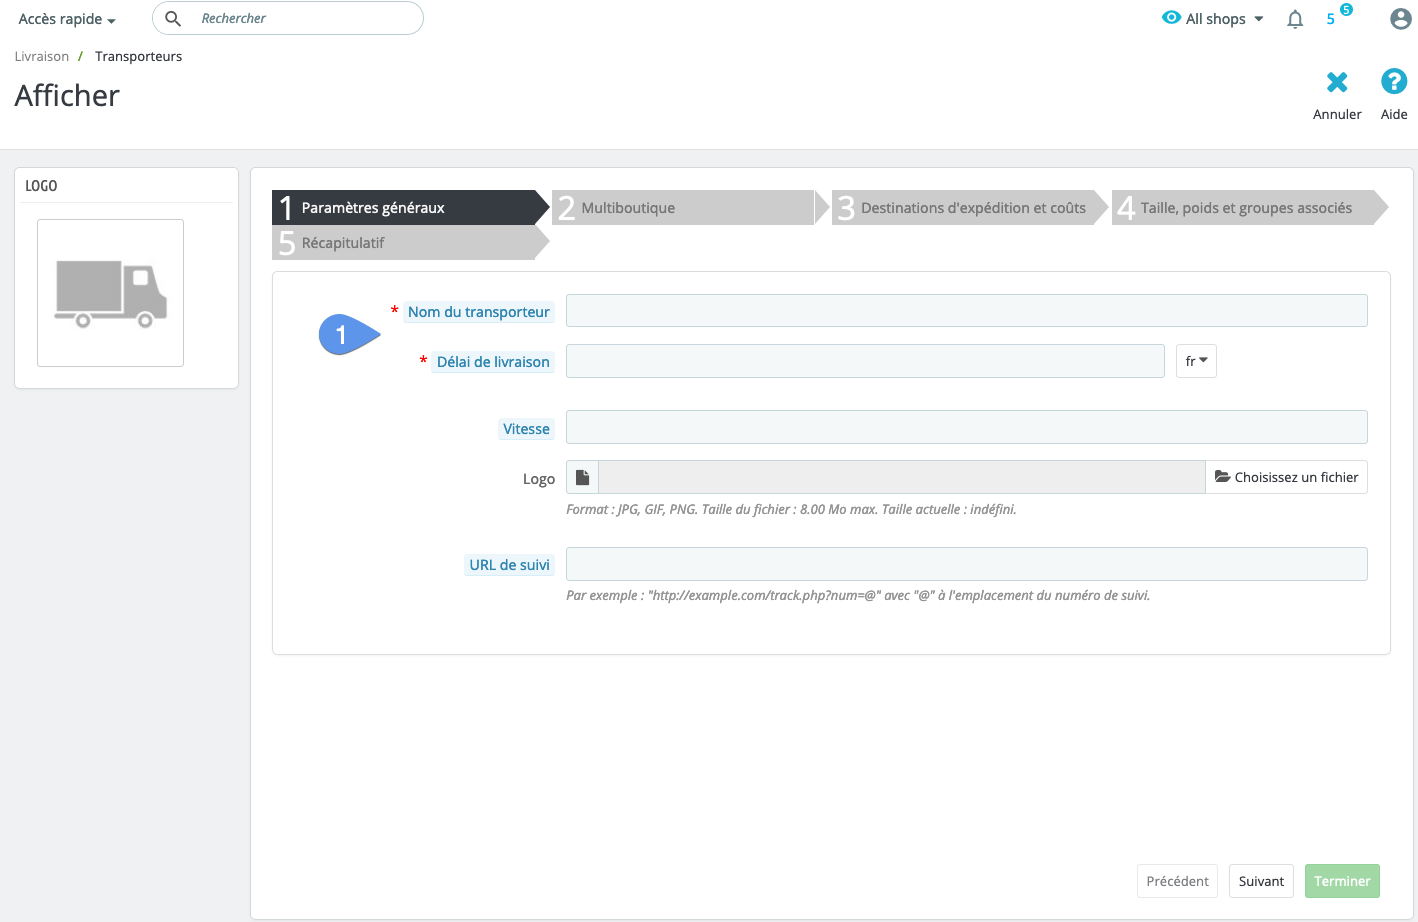Click the file document icon beside Logo
The image size is (1418, 922).
[582, 478]
